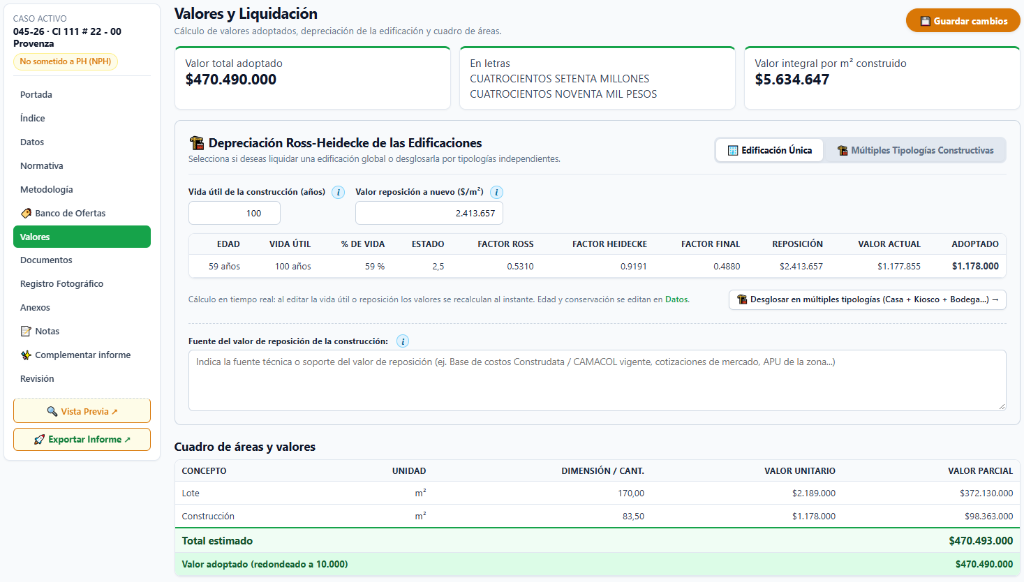Click Guardar cambios button

click(963, 21)
